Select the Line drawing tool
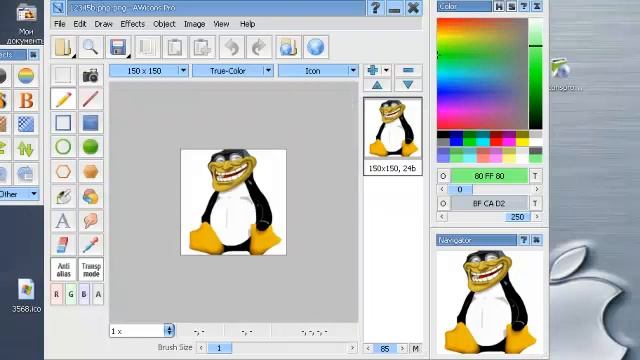 pos(91,99)
